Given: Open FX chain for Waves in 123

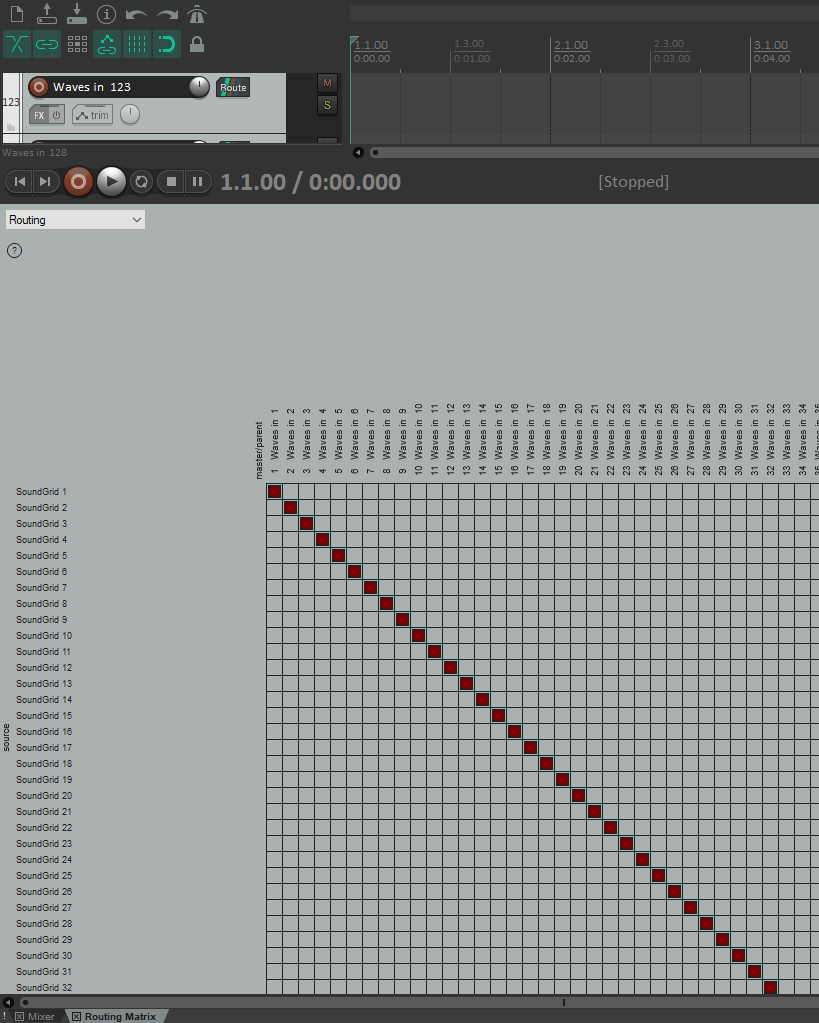Looking at the screenshot, I should point(40,115).
